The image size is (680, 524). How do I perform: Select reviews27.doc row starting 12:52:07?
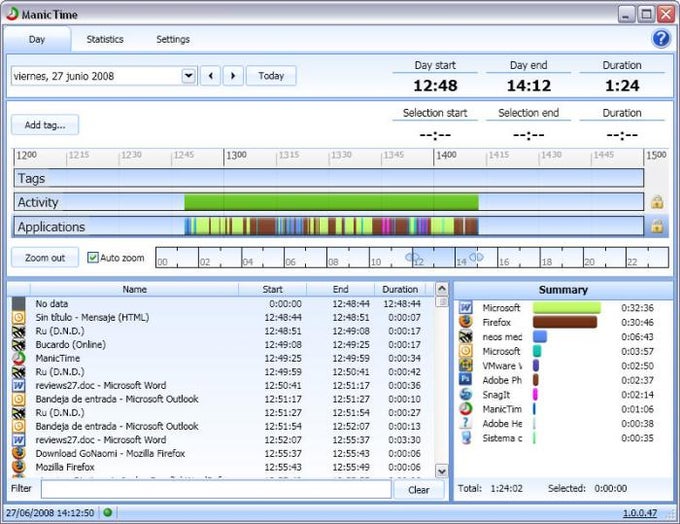click(x=223, y=440)
